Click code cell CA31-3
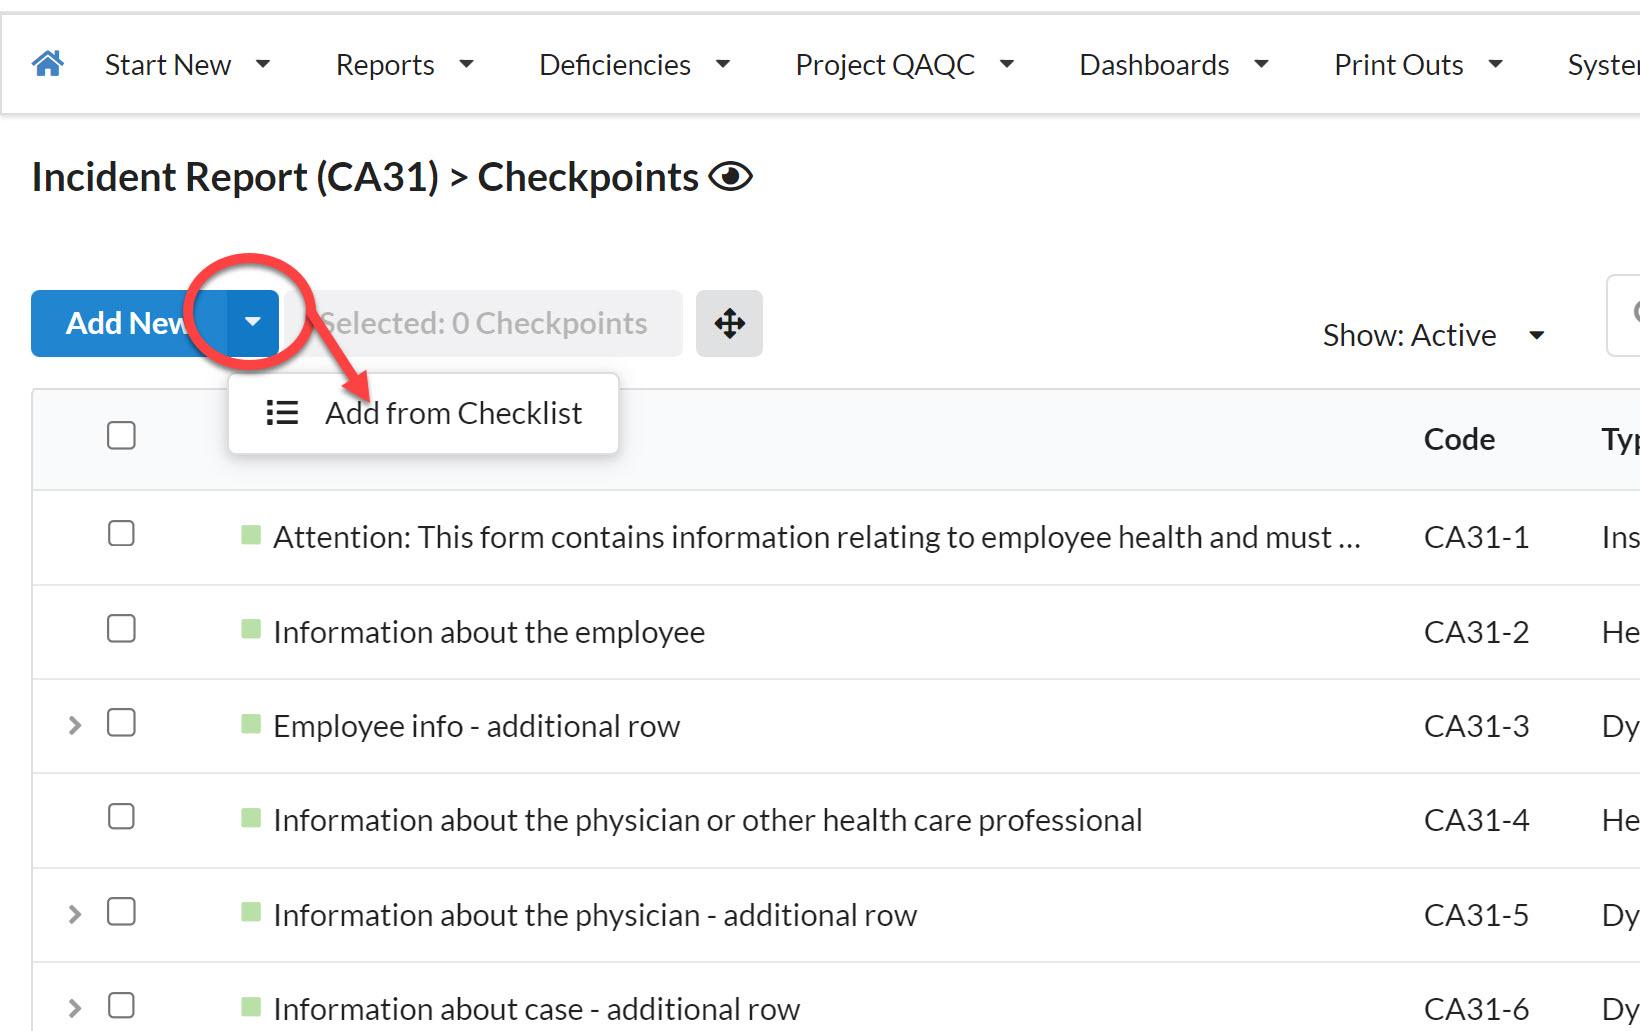This screenshot has height=1031, width=1640. pos(1476,726)
